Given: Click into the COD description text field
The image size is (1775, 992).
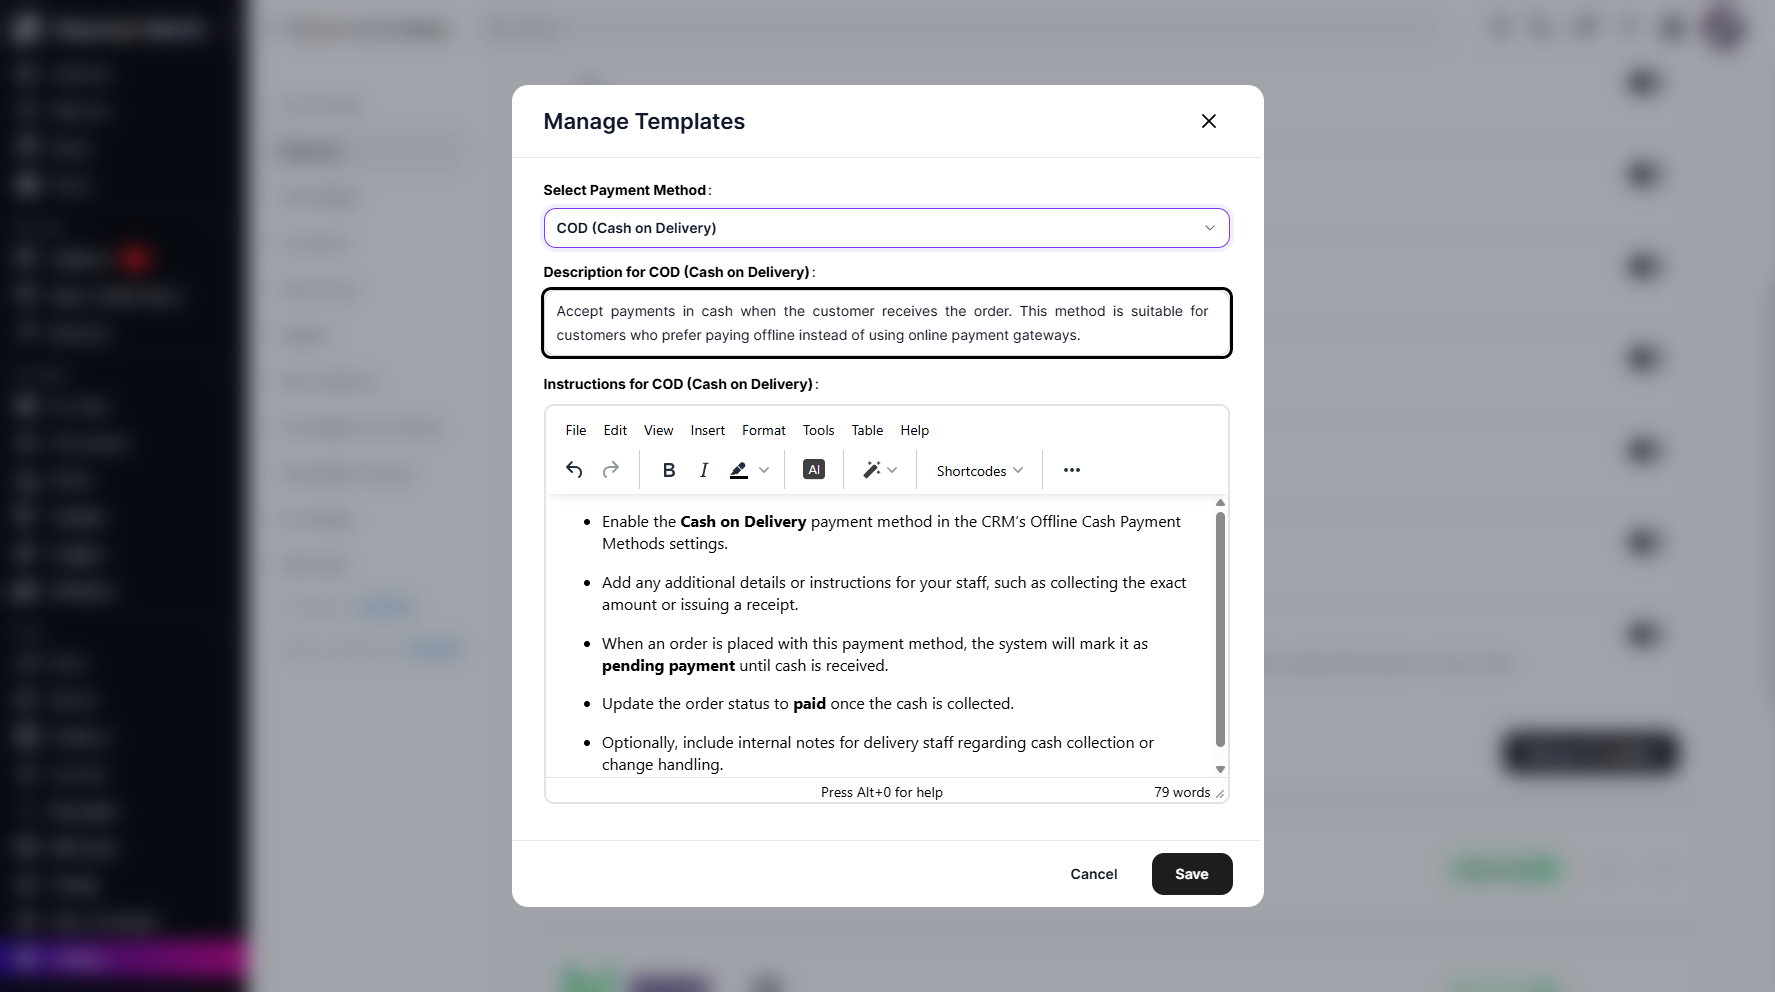Looking at the screenshot, I should coord(886,323).
